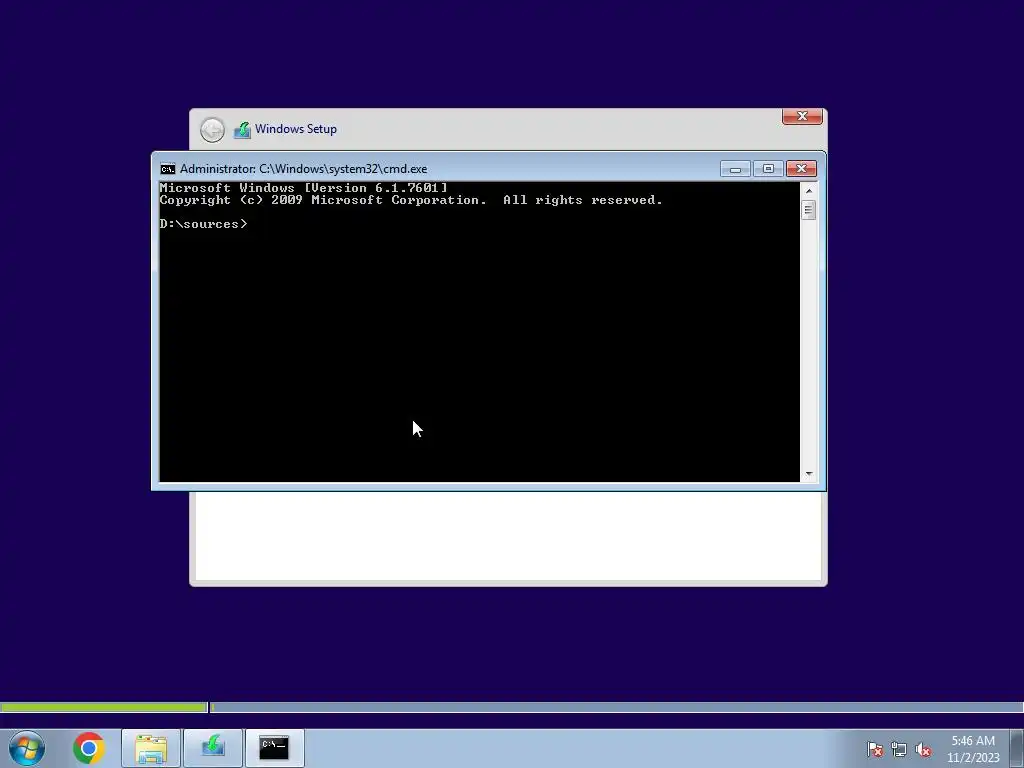Open the cmd.exe window system menu icon

(168, 169)
